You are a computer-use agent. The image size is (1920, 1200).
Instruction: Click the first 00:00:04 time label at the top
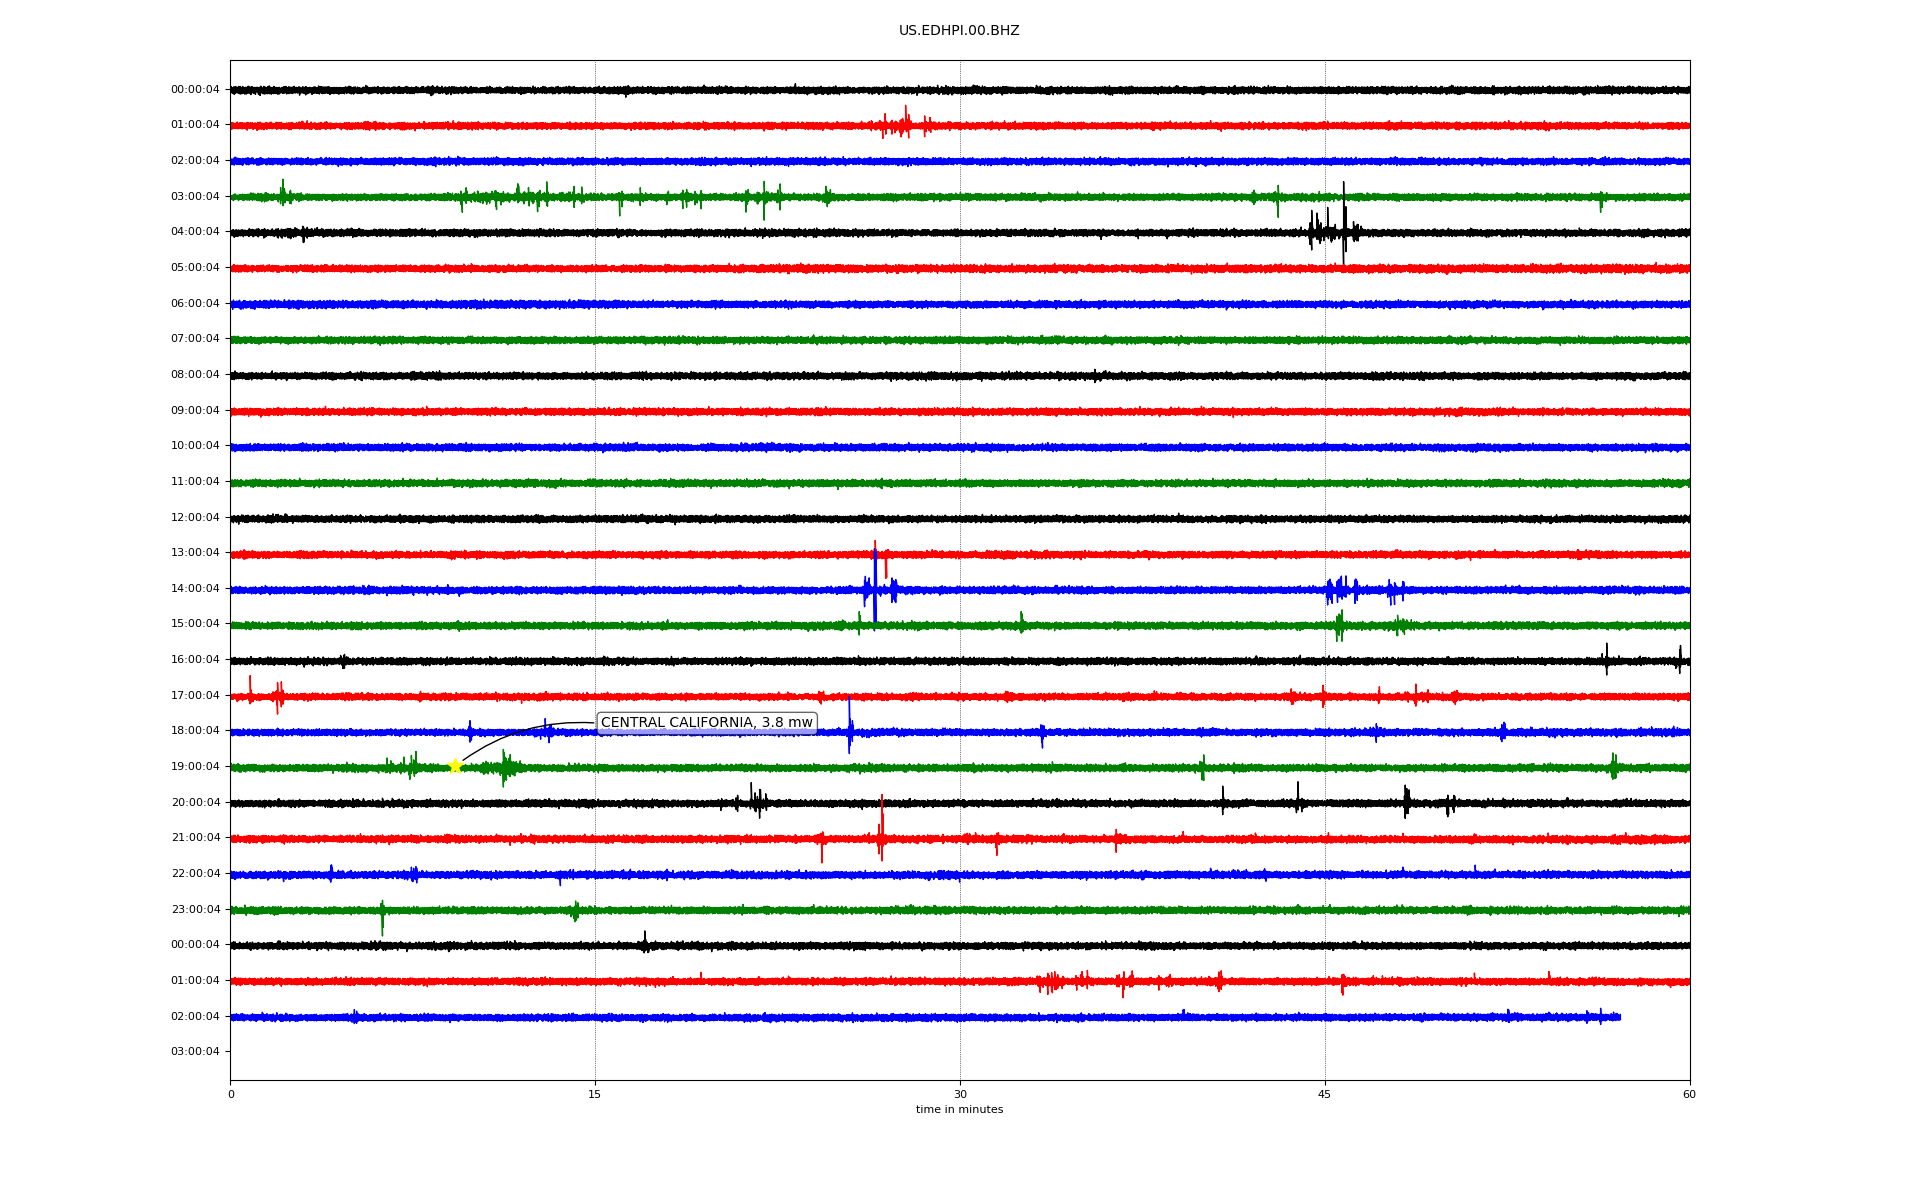click(x=195, y=90)
